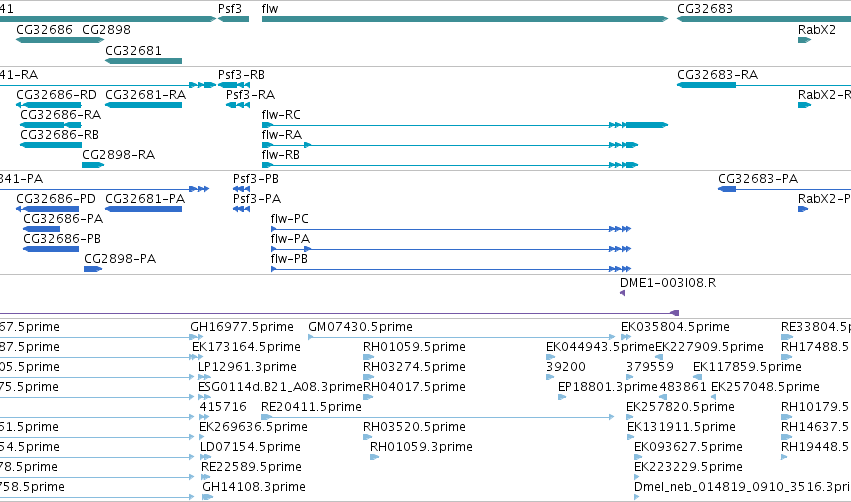Screen dimensions: 851x502
Task: Select EST label EK035804.5prime
Action: pyautogui.click(x=675, y=327)
